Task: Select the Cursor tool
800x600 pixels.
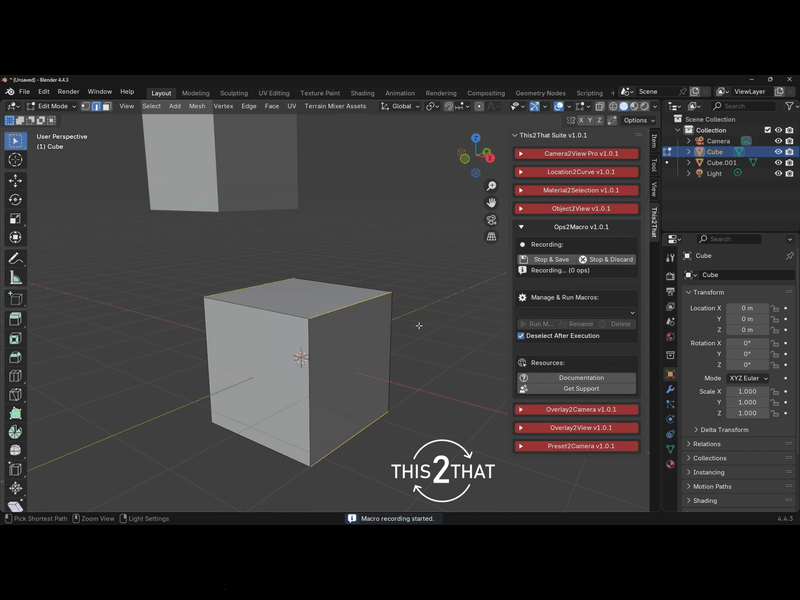Action: pos(15,160)
